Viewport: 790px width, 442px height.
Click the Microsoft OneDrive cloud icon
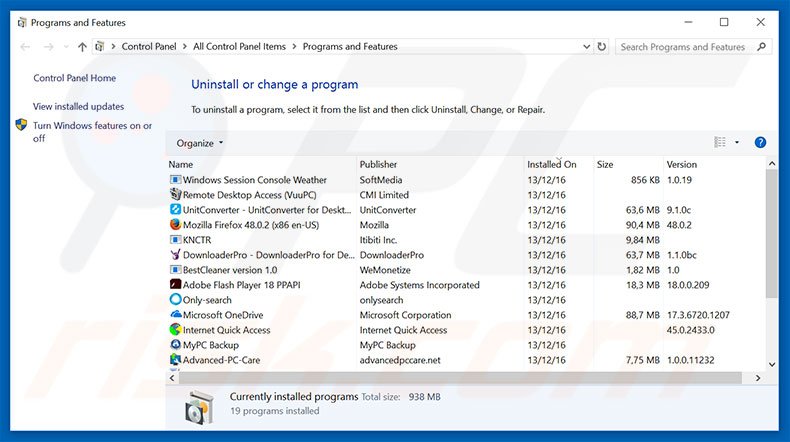tap(175, 314)
